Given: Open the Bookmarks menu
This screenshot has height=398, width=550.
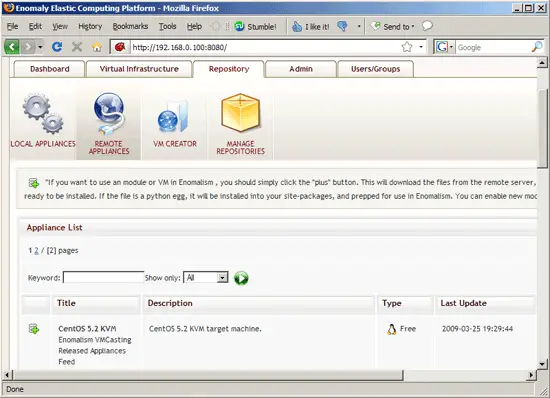Looking at the screenshot, I should (x=130, y=26).
